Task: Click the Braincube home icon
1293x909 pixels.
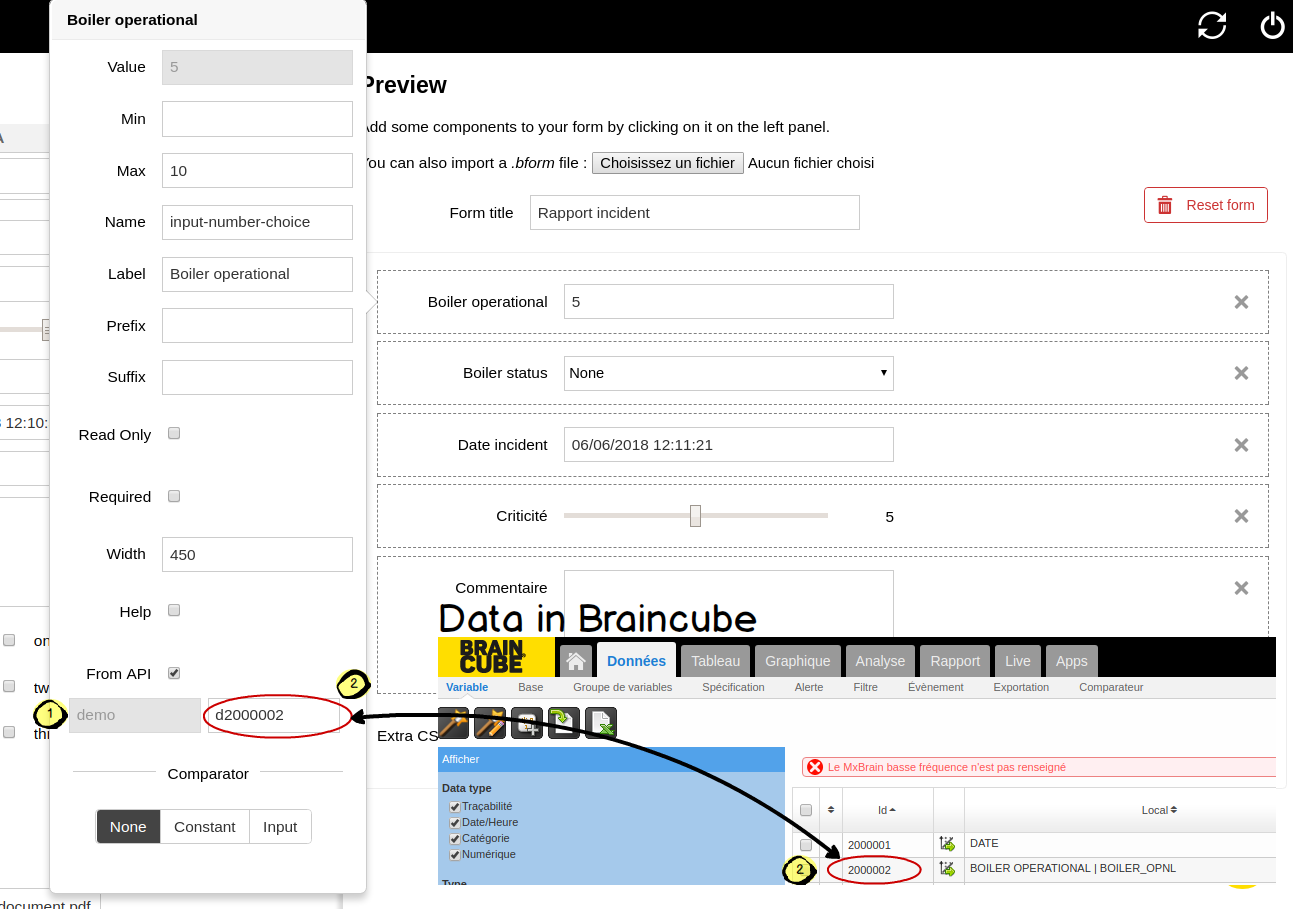Action: pyautogui.click(x=574, y=661)
